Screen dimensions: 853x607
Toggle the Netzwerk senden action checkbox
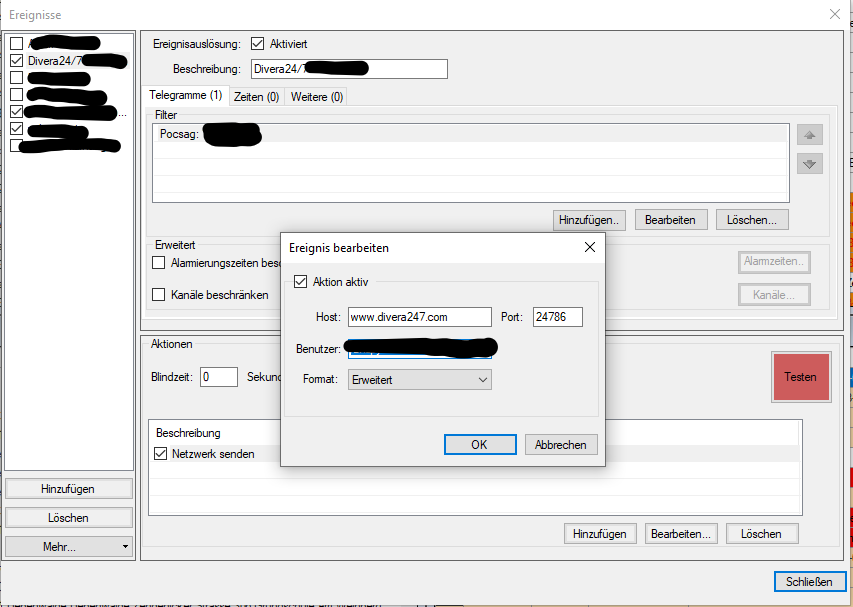click(x=160, y=454)
